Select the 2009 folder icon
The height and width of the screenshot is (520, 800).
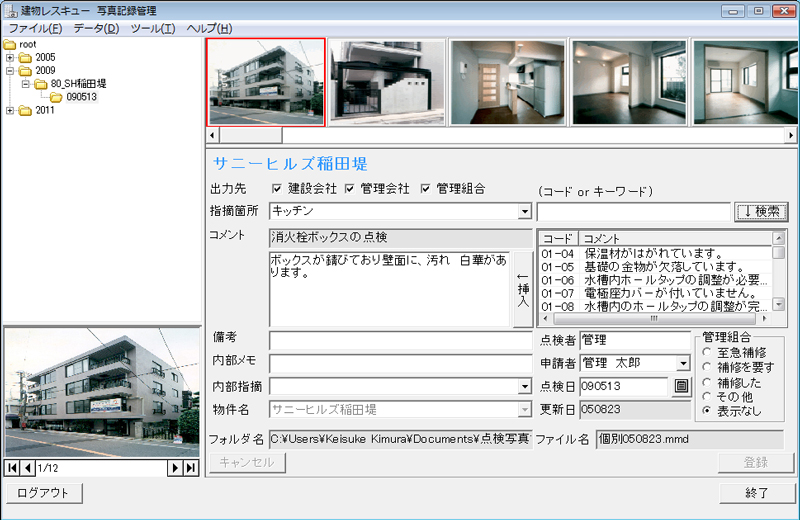[x=25, y=71]
